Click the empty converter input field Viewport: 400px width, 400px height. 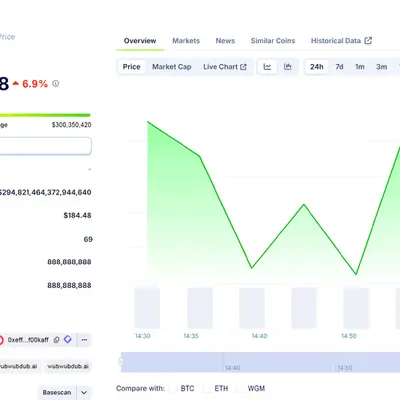pos(45,146)
